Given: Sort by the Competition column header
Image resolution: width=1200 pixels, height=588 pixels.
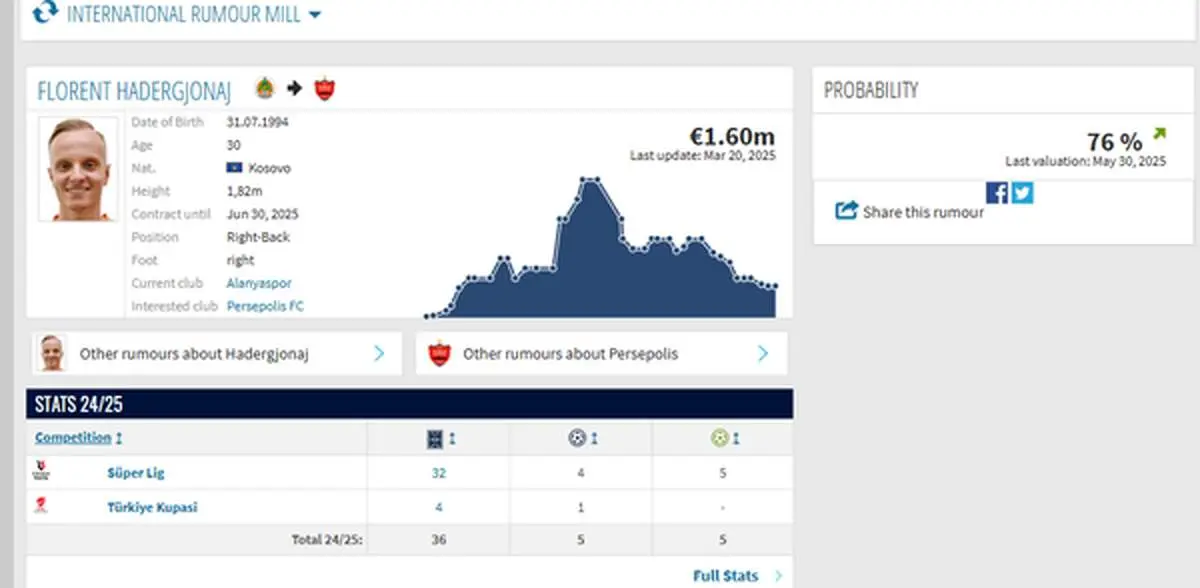Looking at the screenshot, I should tap(73, 438).
